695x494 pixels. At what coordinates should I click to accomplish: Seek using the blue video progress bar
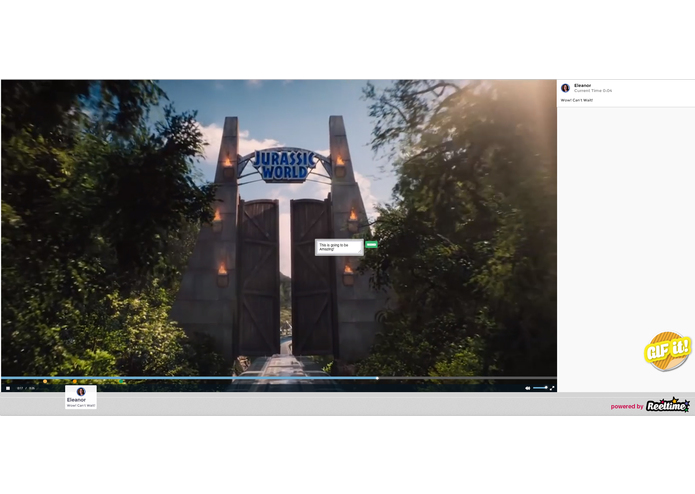(x=189, y=378)
